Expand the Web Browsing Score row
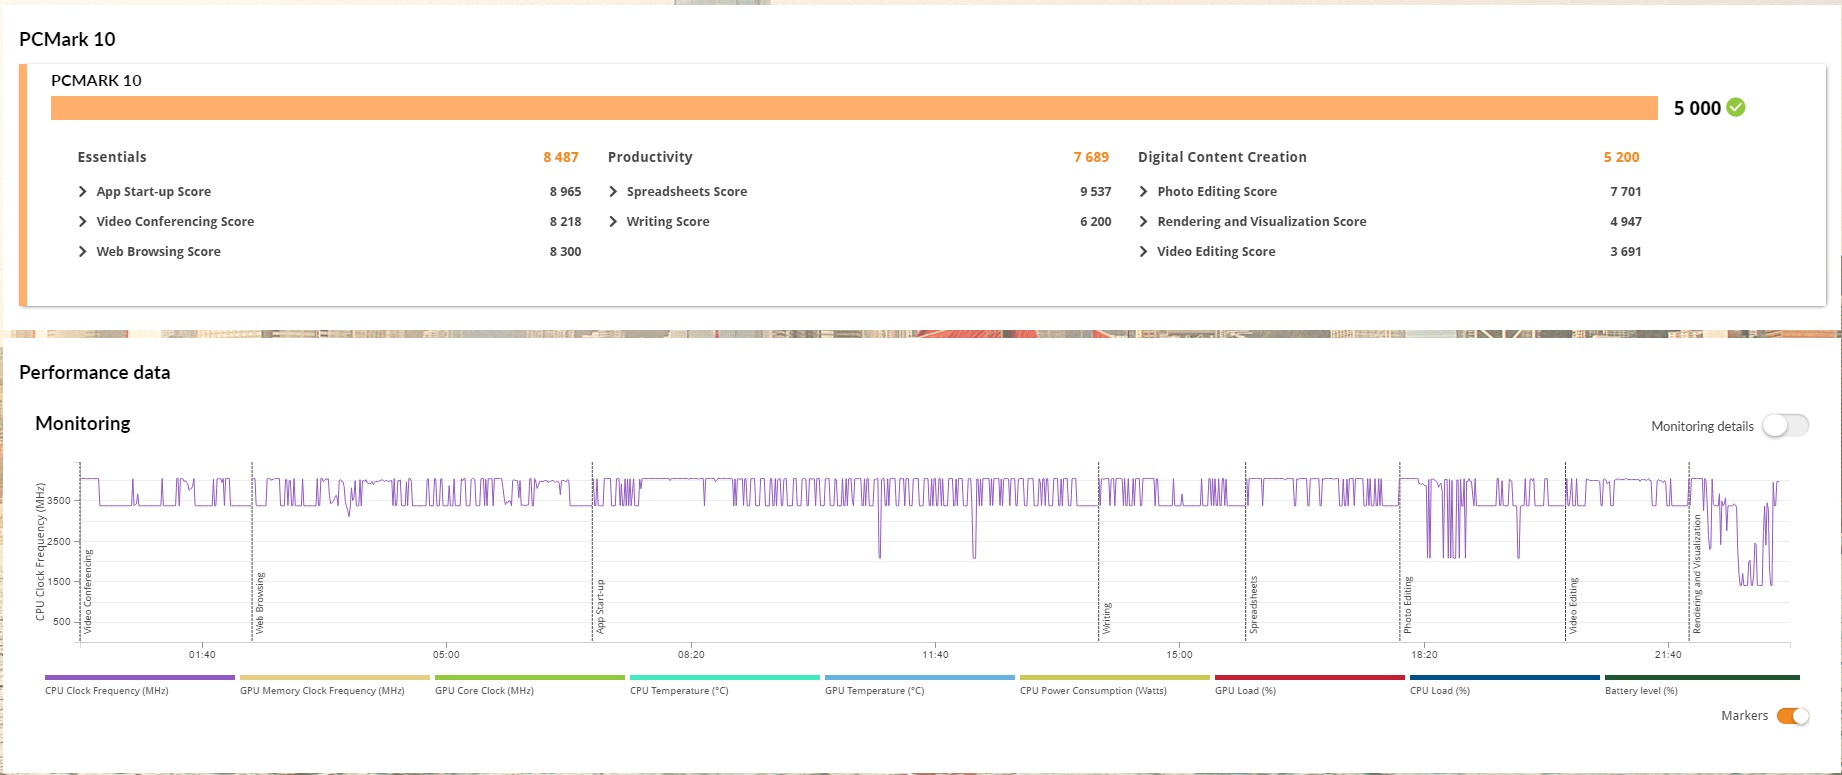This screenshot has width=1842, height=775. click(x=83, y=252)
